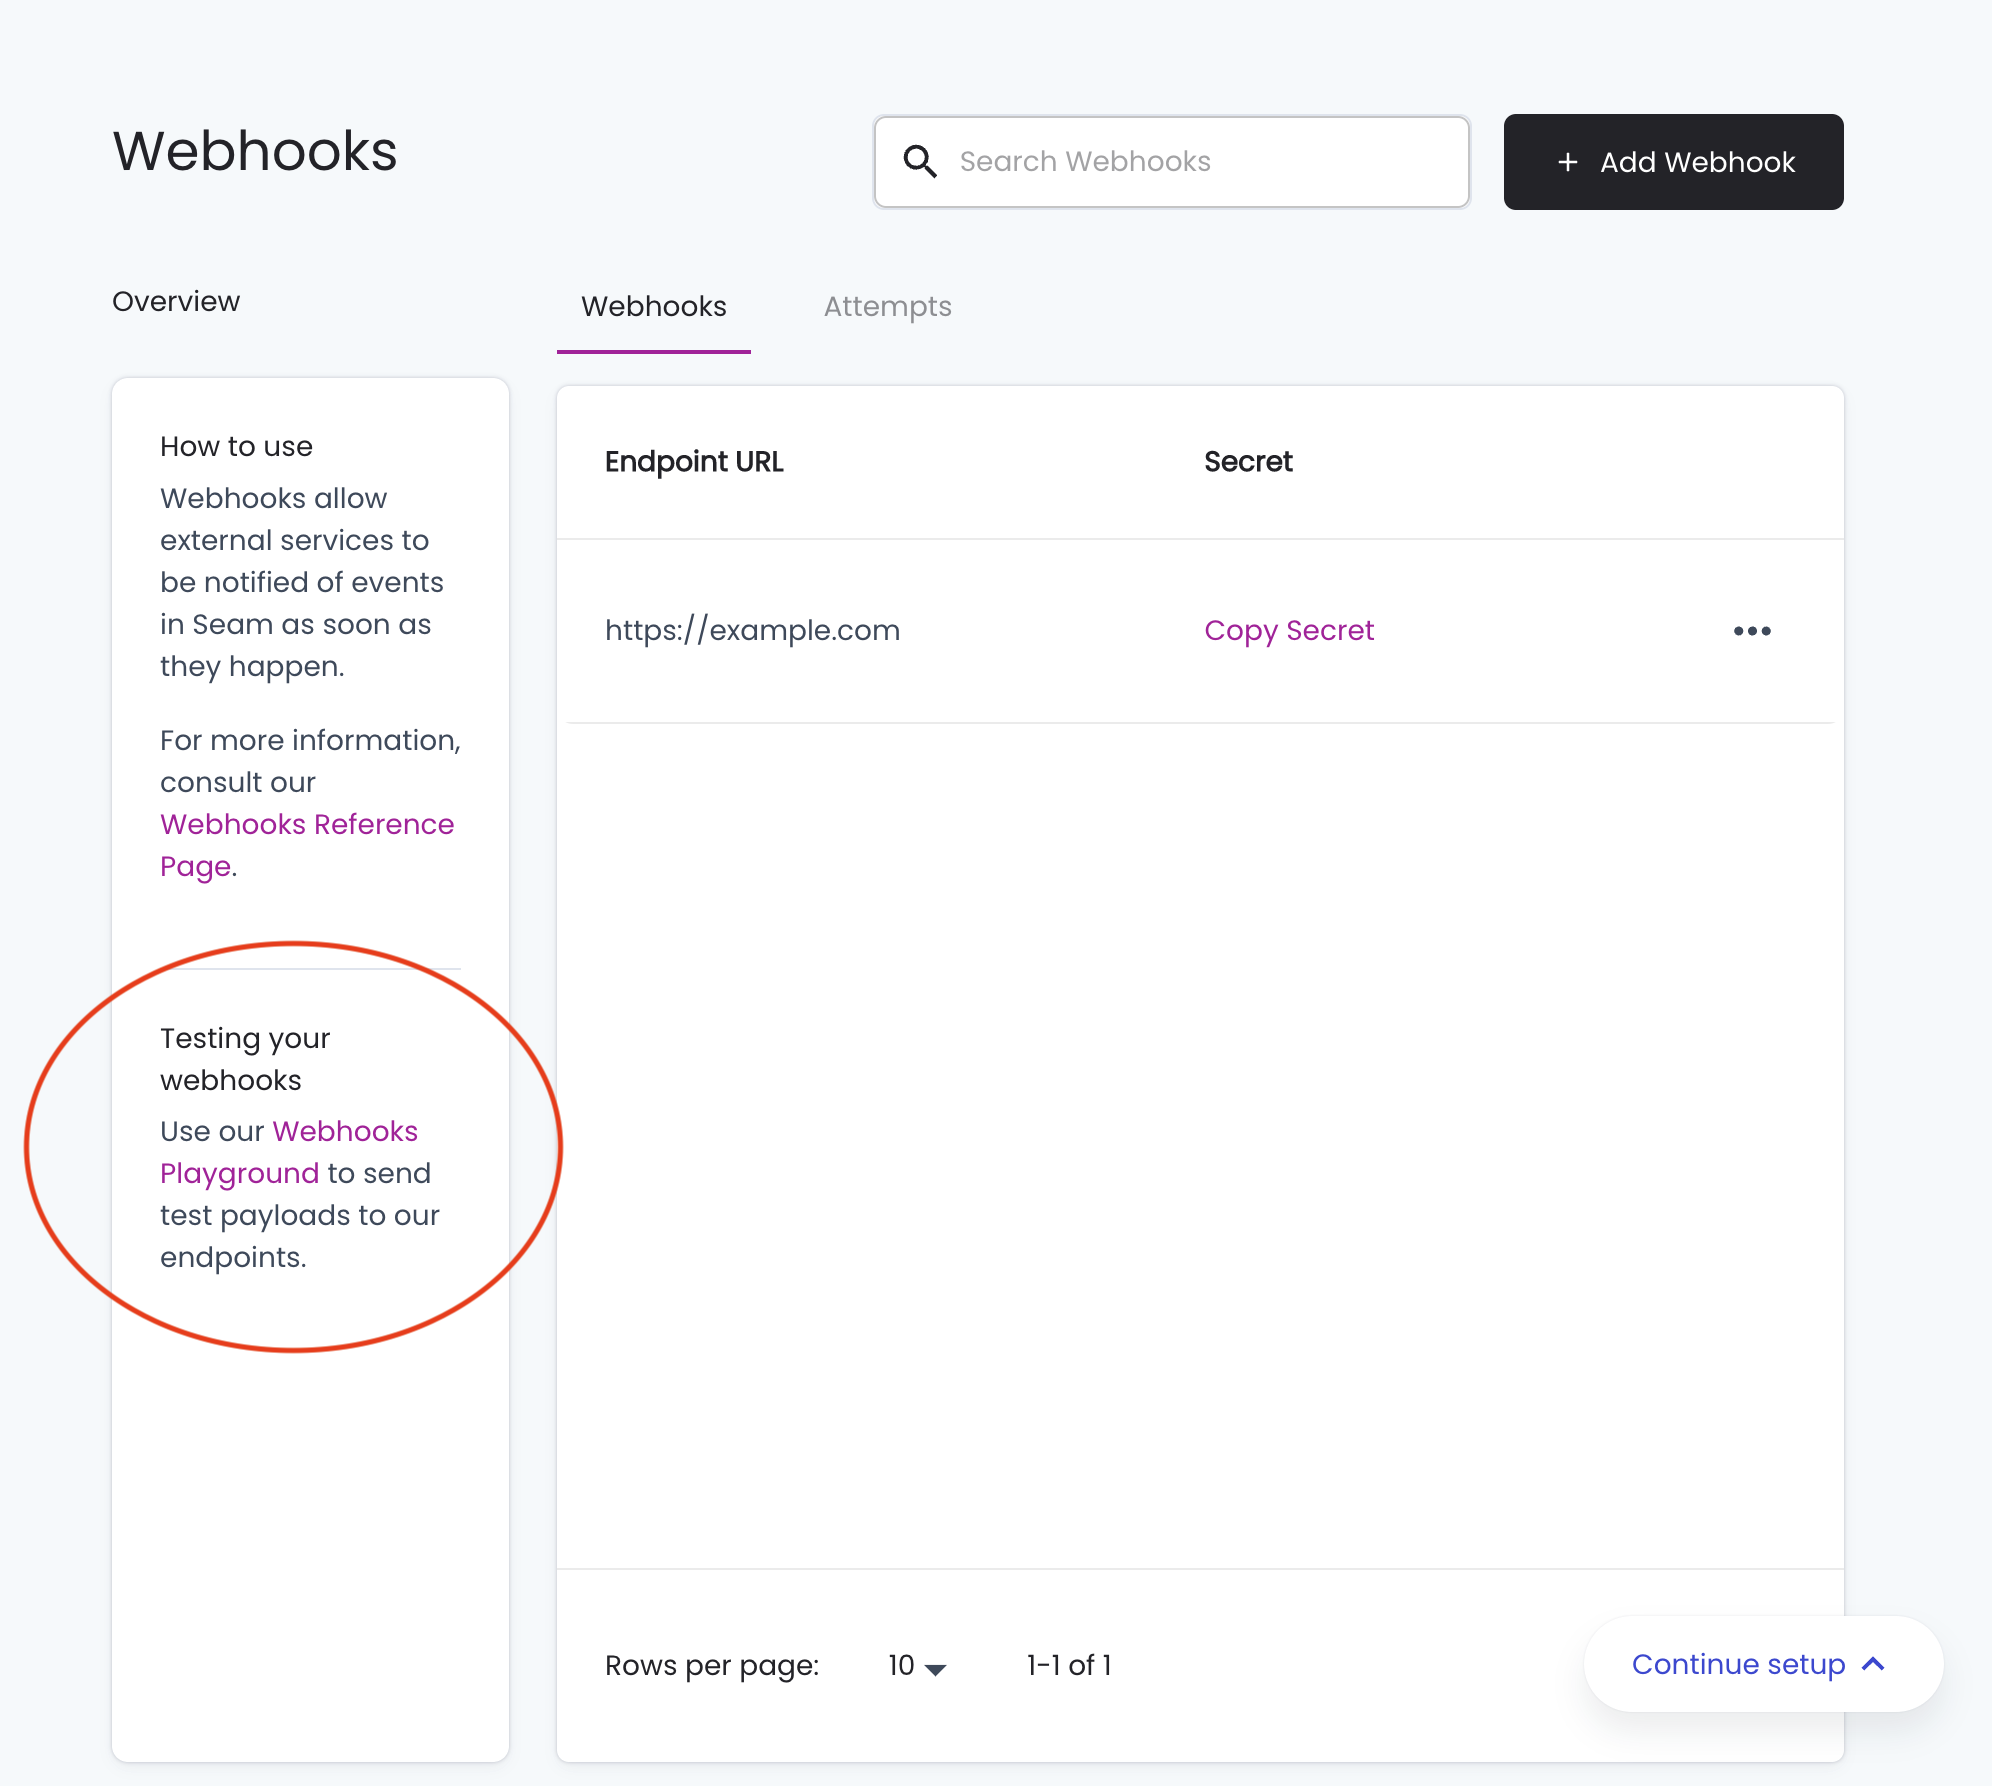Open the three-dot row actions menu

coord(1752,631)
